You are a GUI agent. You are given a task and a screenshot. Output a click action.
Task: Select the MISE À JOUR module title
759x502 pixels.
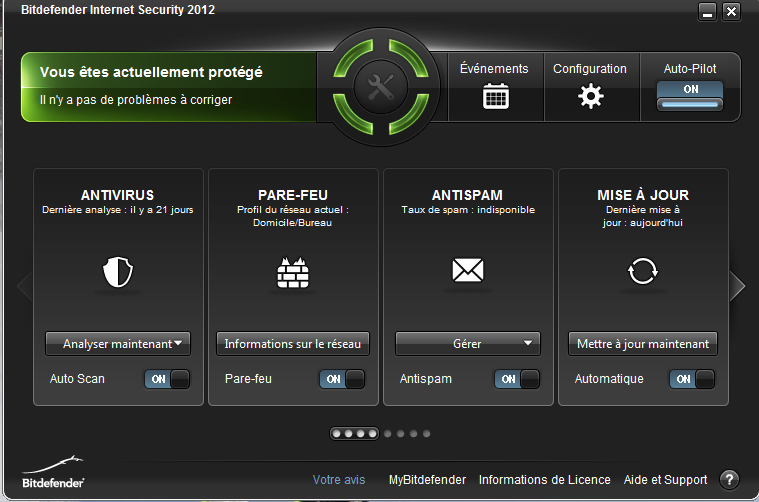coord(643,195)
